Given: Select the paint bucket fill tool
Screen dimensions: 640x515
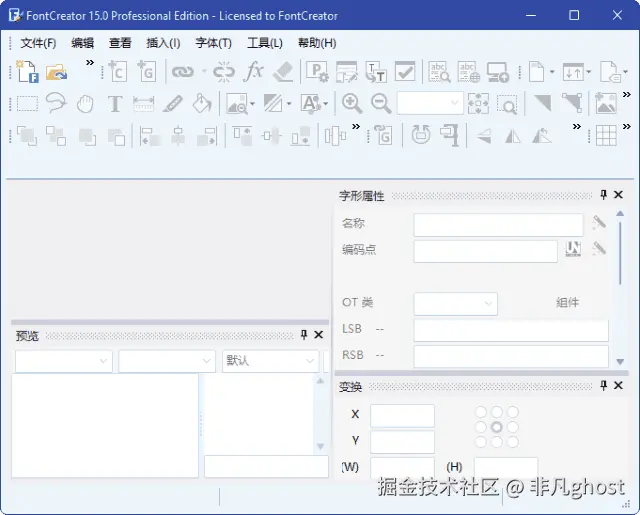Looking at the screenshot, I should pos(202,103).
